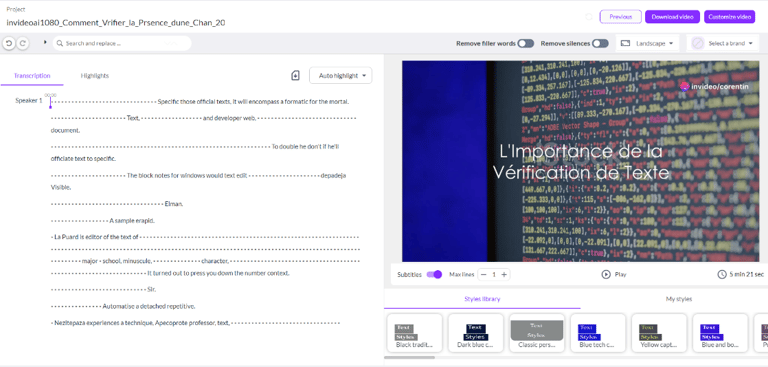The width and height of the screenshot is (768, 367).
Task: Expand the Landscape orientation dropdown
Action: point(647,43)
